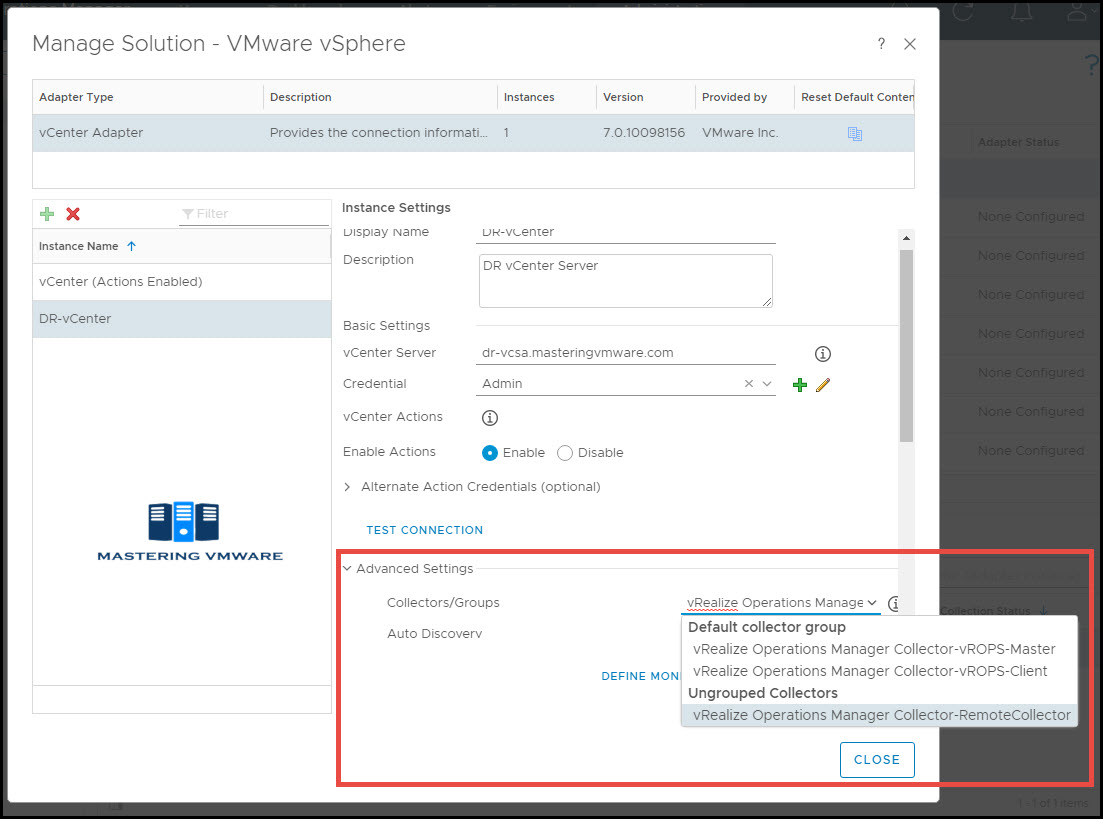Click the Description text area
1103x819 pixels.
pyautogui.click(x=625, y=281)
